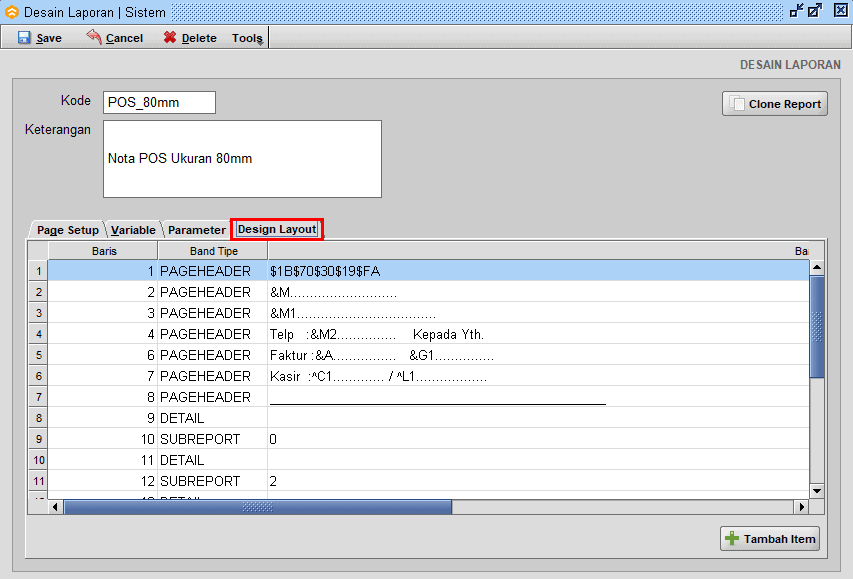Click the Delete toolbar button

190,38
